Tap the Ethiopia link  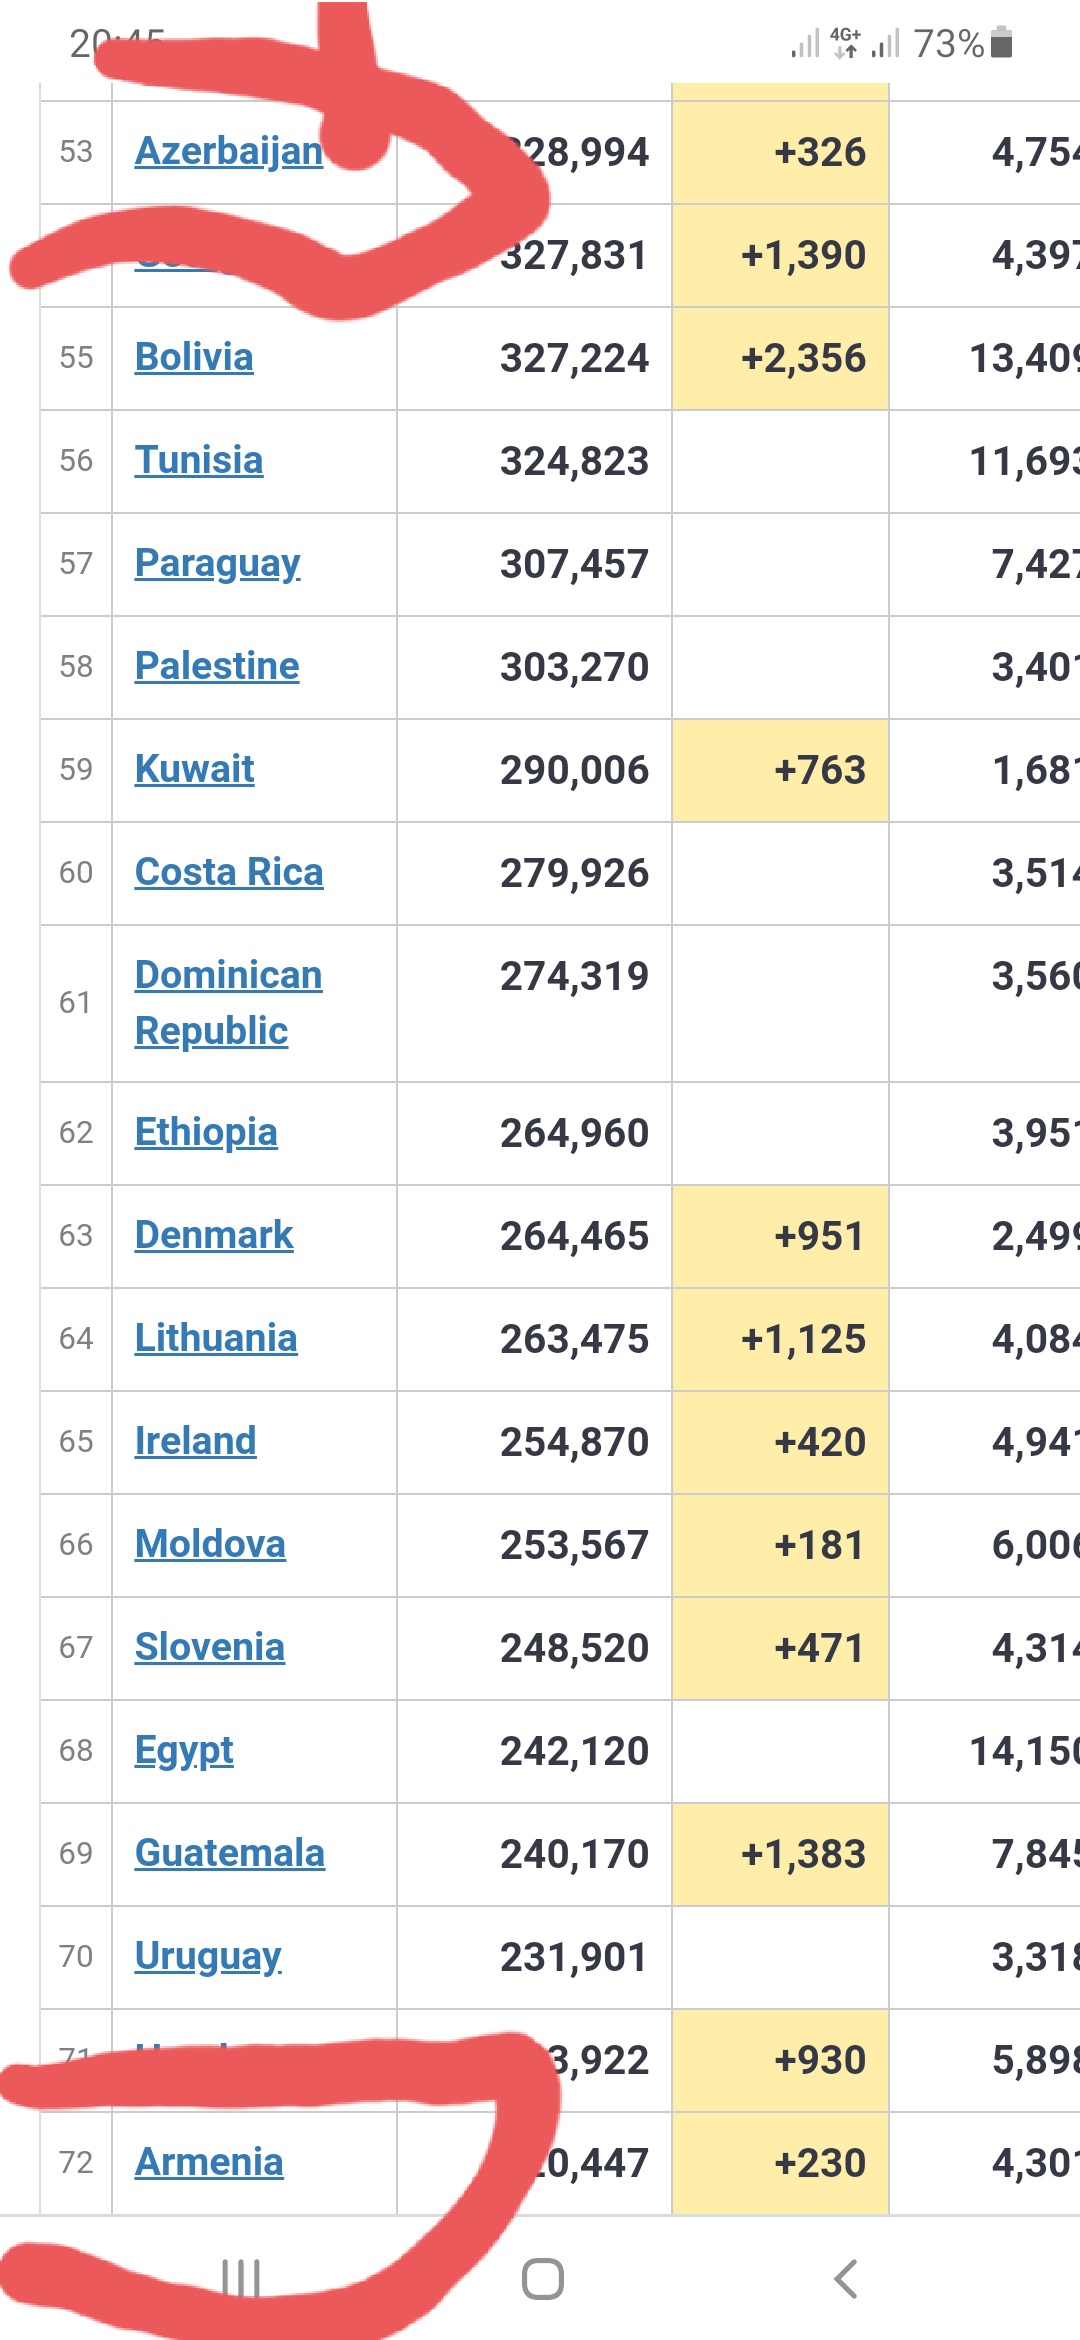point(206,1132)
